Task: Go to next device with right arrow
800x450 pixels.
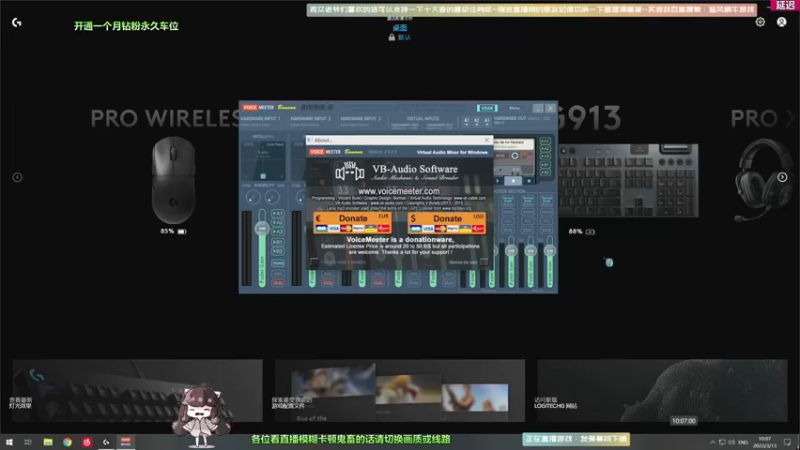Action: pyautogui.click(x=782, y=177)
